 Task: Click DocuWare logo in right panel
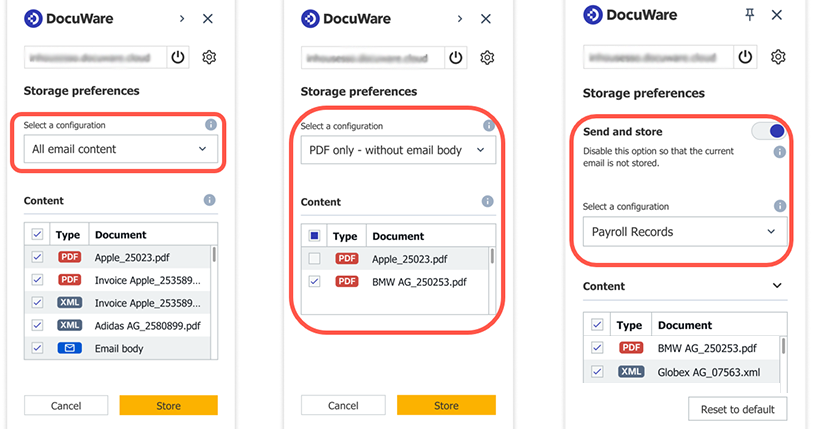click(x=630, y=15)
